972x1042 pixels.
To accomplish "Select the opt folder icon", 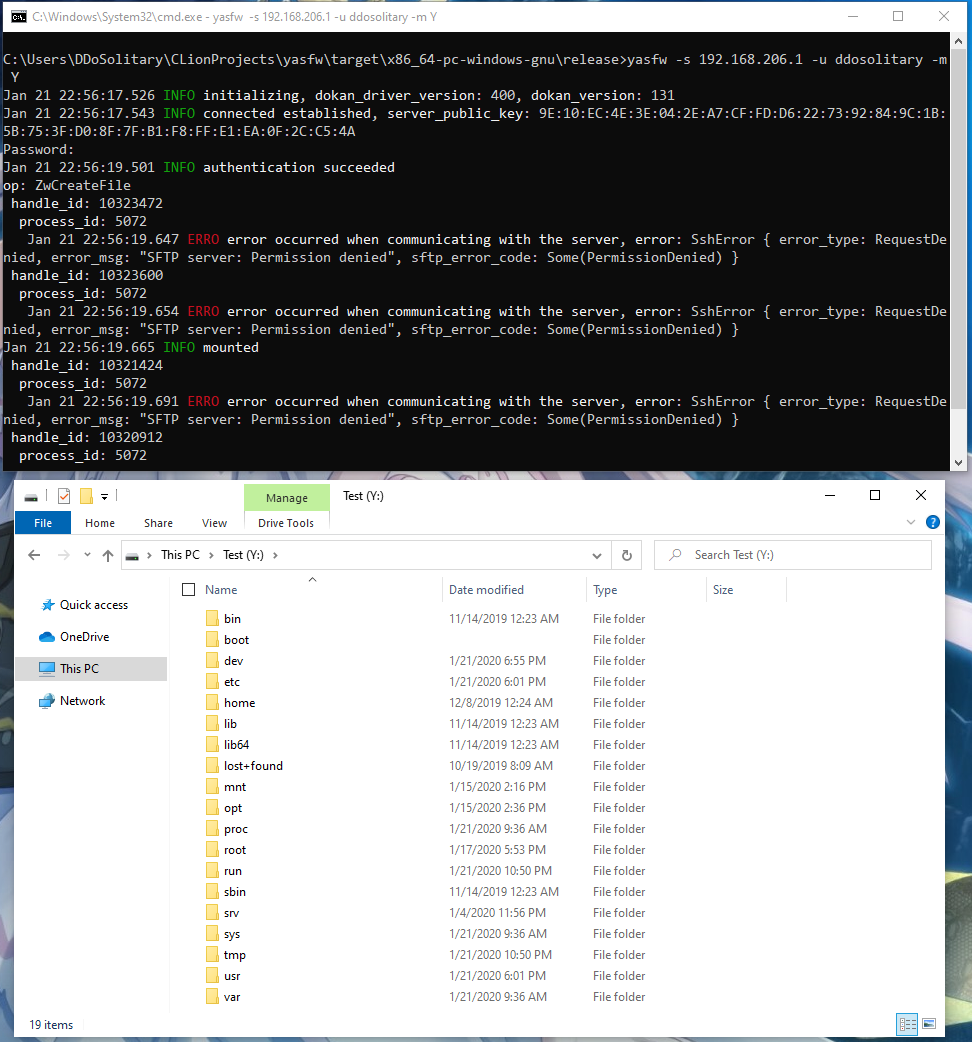I will coord(212,808).
